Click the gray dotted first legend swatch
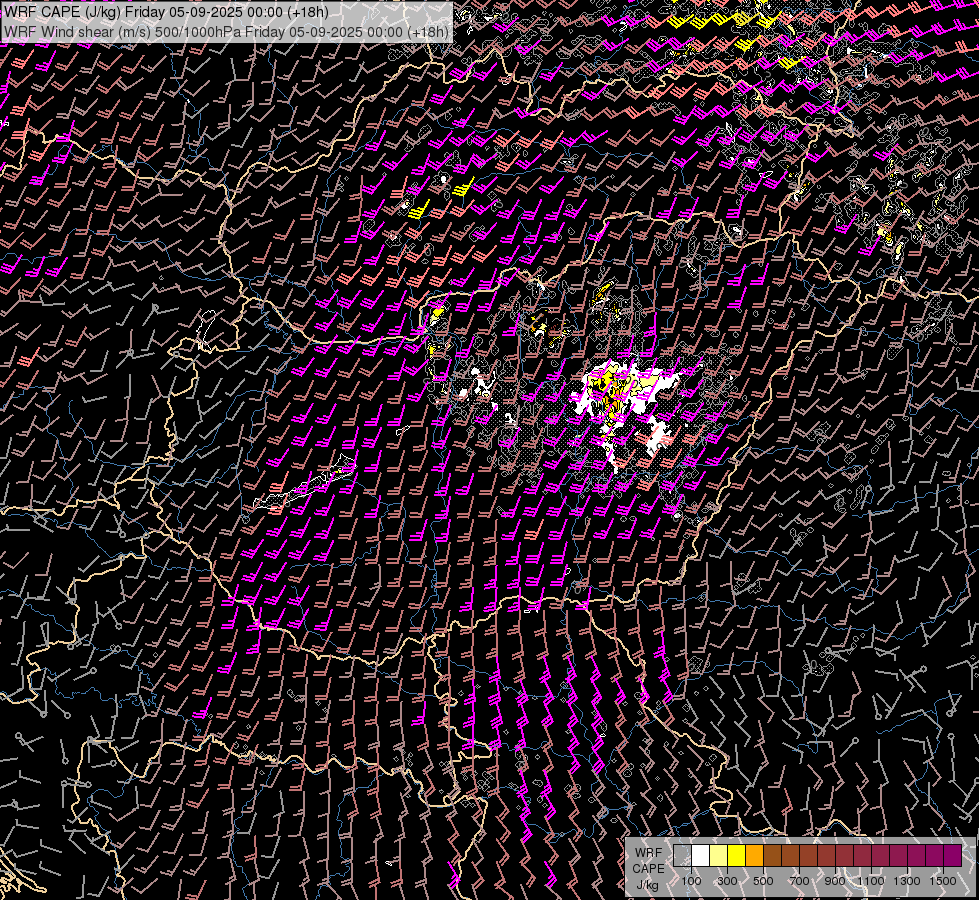 [682, 855]
